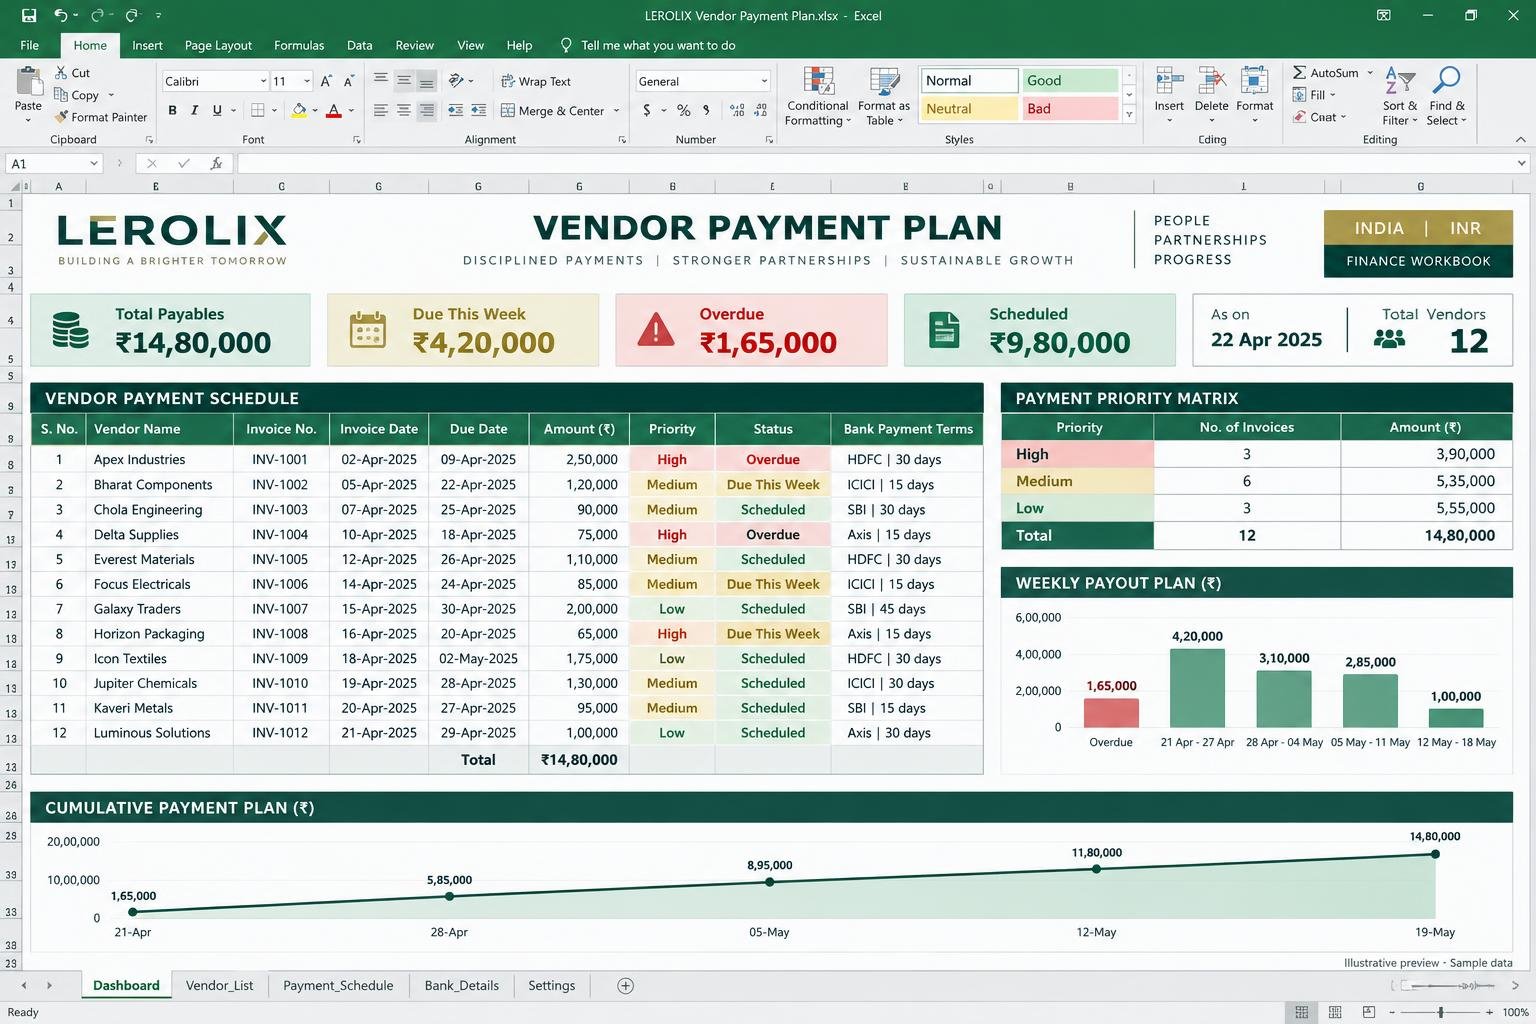
Task: Add a new sheet with the plus icon
Action: coord(625,986)
